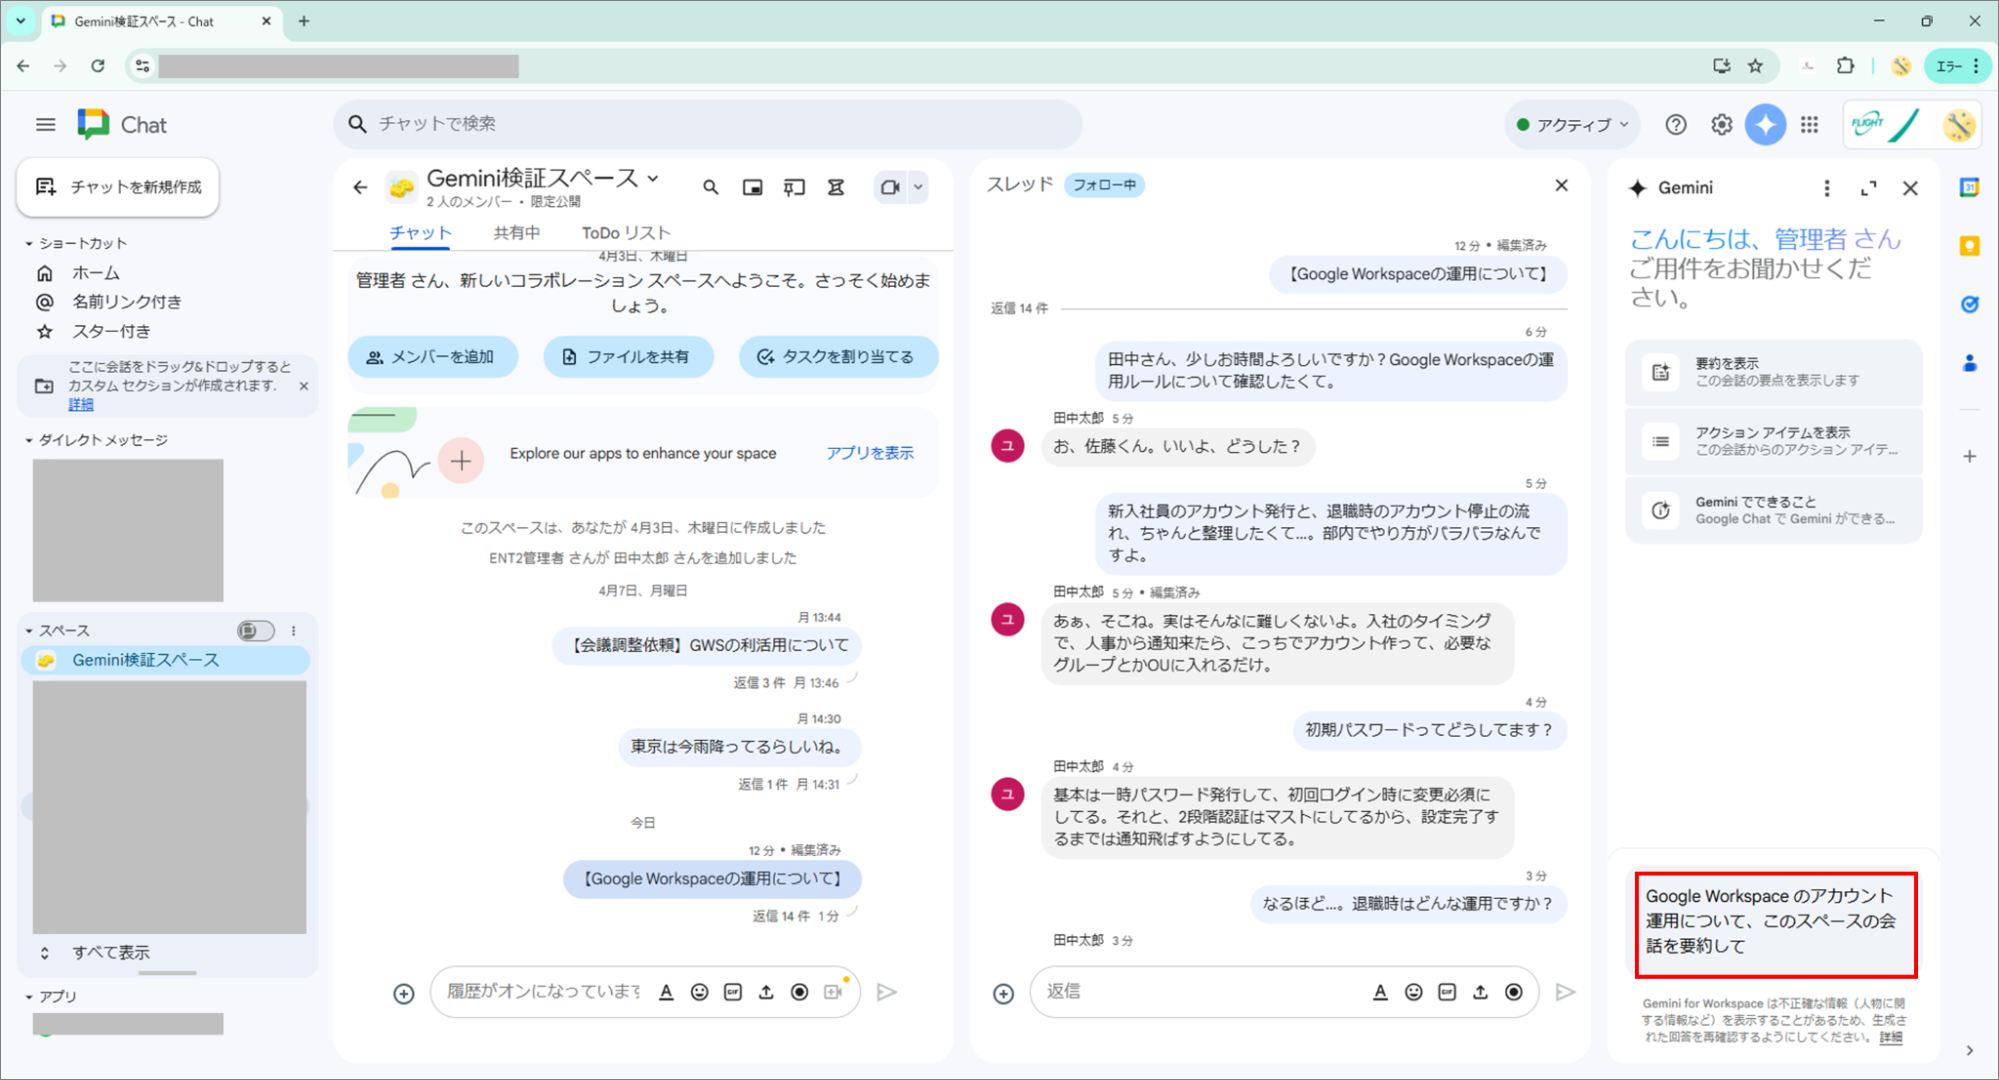
Task: Search within the space using magnifier icon
Action: point(710,187)
